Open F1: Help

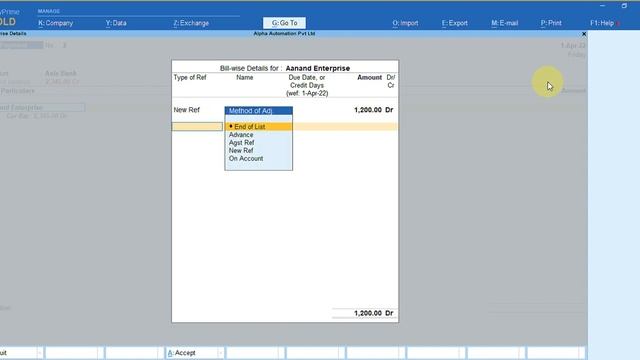602,23
